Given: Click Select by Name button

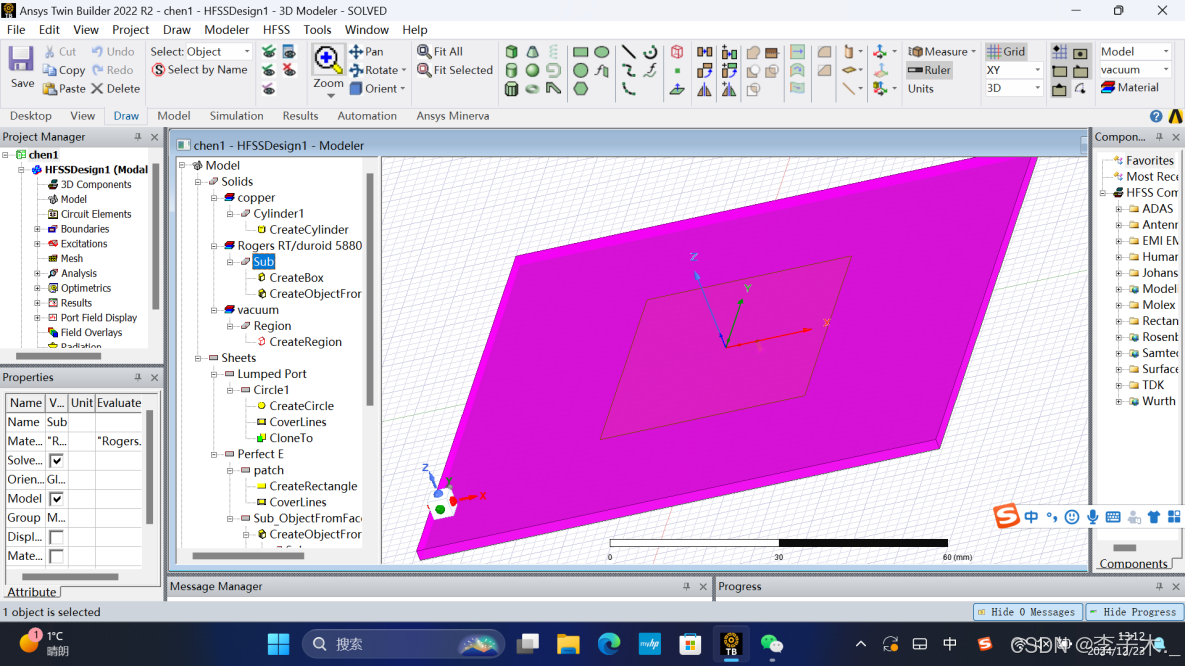Looking at the screenshot, I should 200,70.
